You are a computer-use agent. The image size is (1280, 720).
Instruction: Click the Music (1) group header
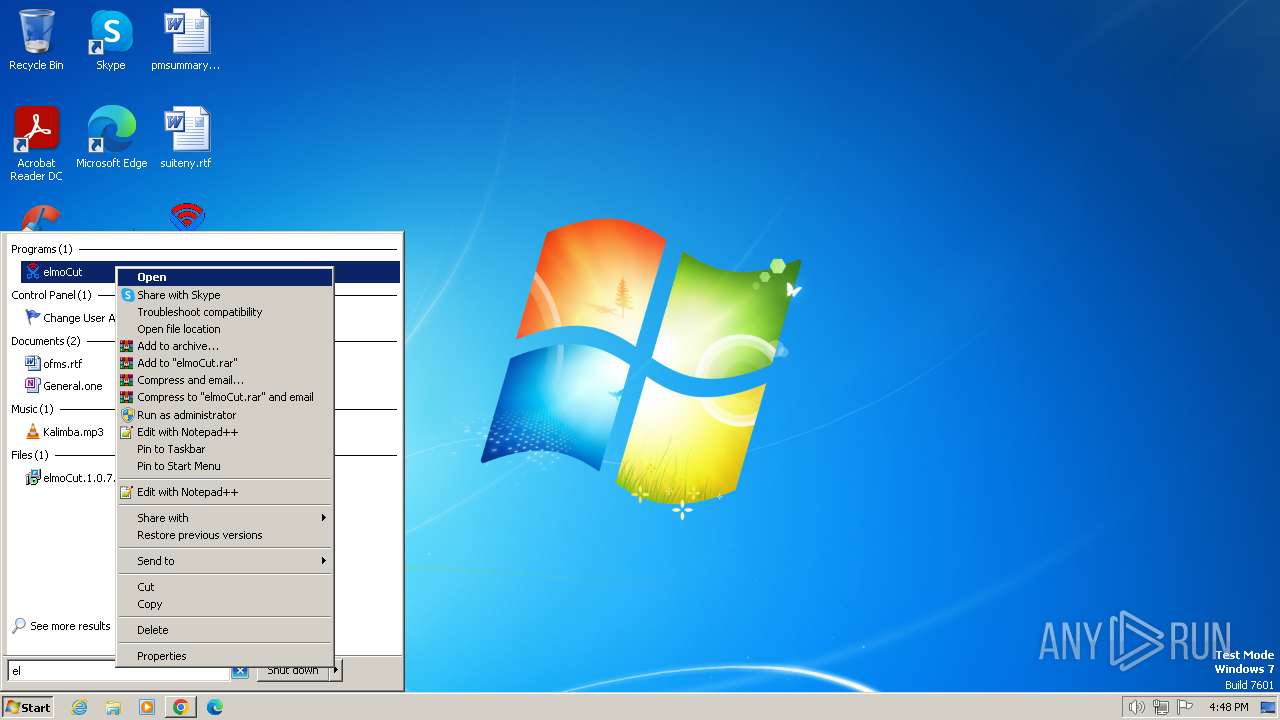coord(32,409)
